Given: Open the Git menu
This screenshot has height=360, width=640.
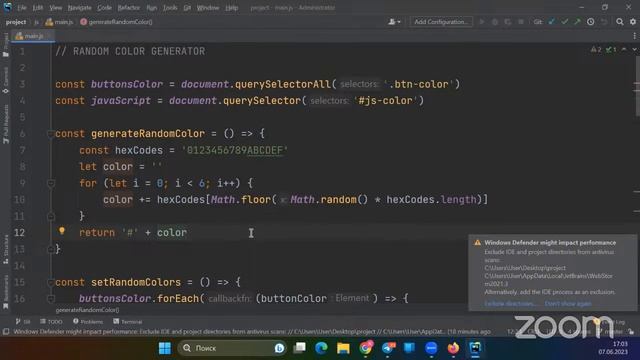Looking at the screenshot, I should (x=187, y=8).
